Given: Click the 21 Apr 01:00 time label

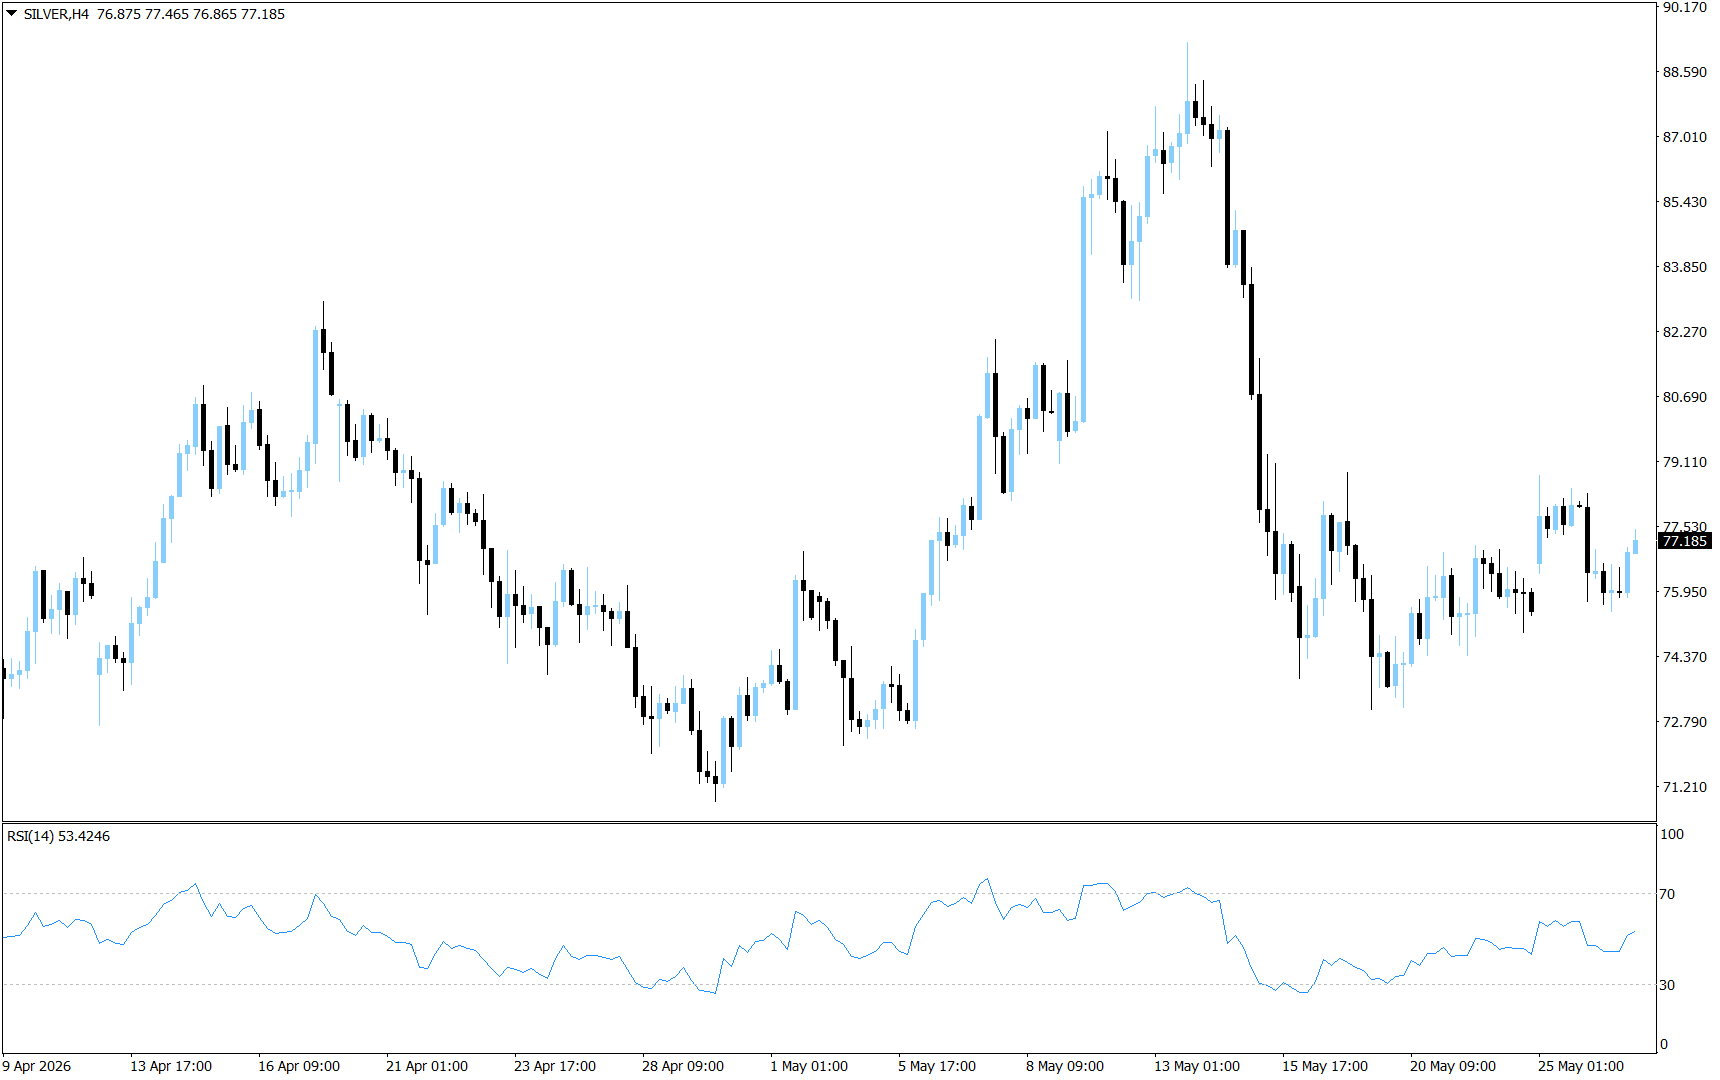Looking at the screenshot, I should click(427, 1066).
